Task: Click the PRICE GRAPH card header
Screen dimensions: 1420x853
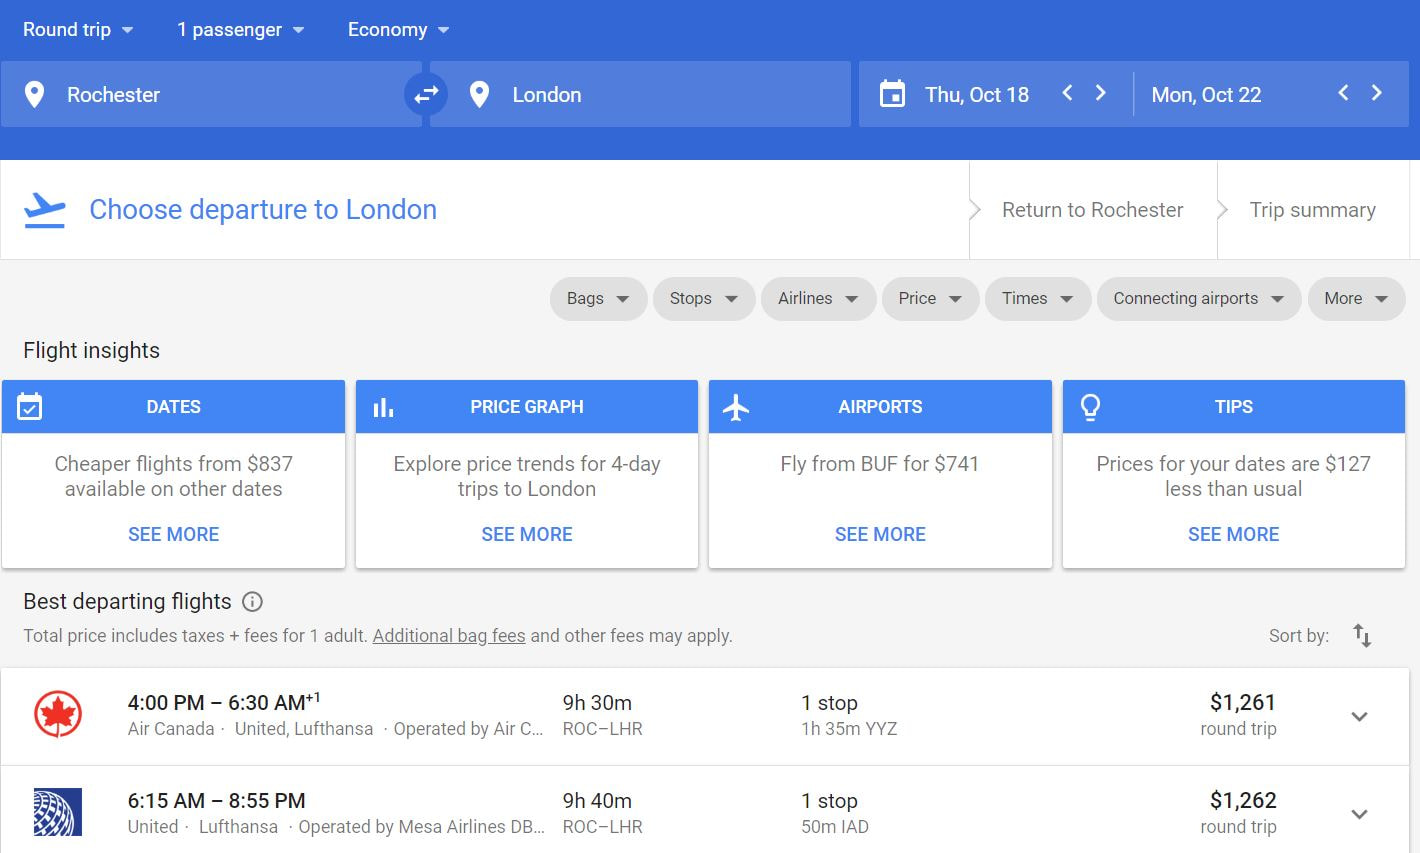Action: click(x=527, y=407)
